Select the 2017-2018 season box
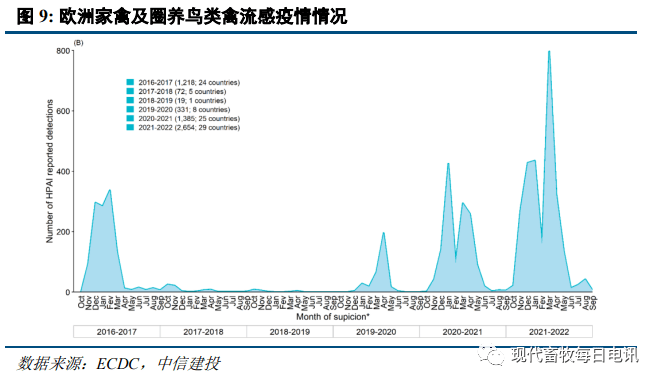Viewport: 660px width, 385px height. pyautogui.click(x=203, y=332)
